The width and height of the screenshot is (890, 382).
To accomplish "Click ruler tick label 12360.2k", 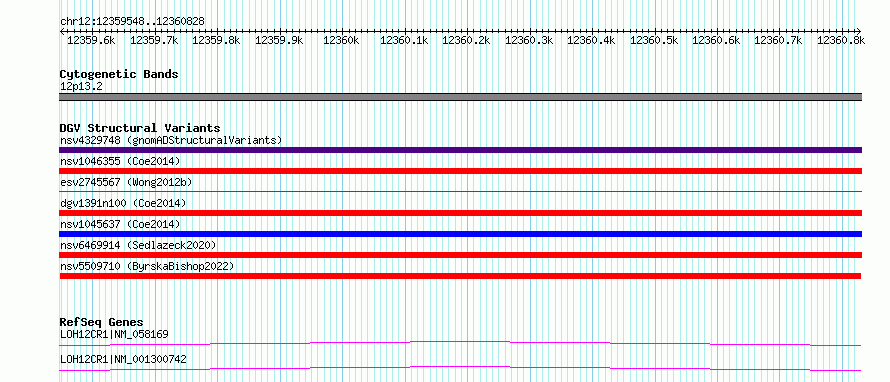I will (466, 40).
